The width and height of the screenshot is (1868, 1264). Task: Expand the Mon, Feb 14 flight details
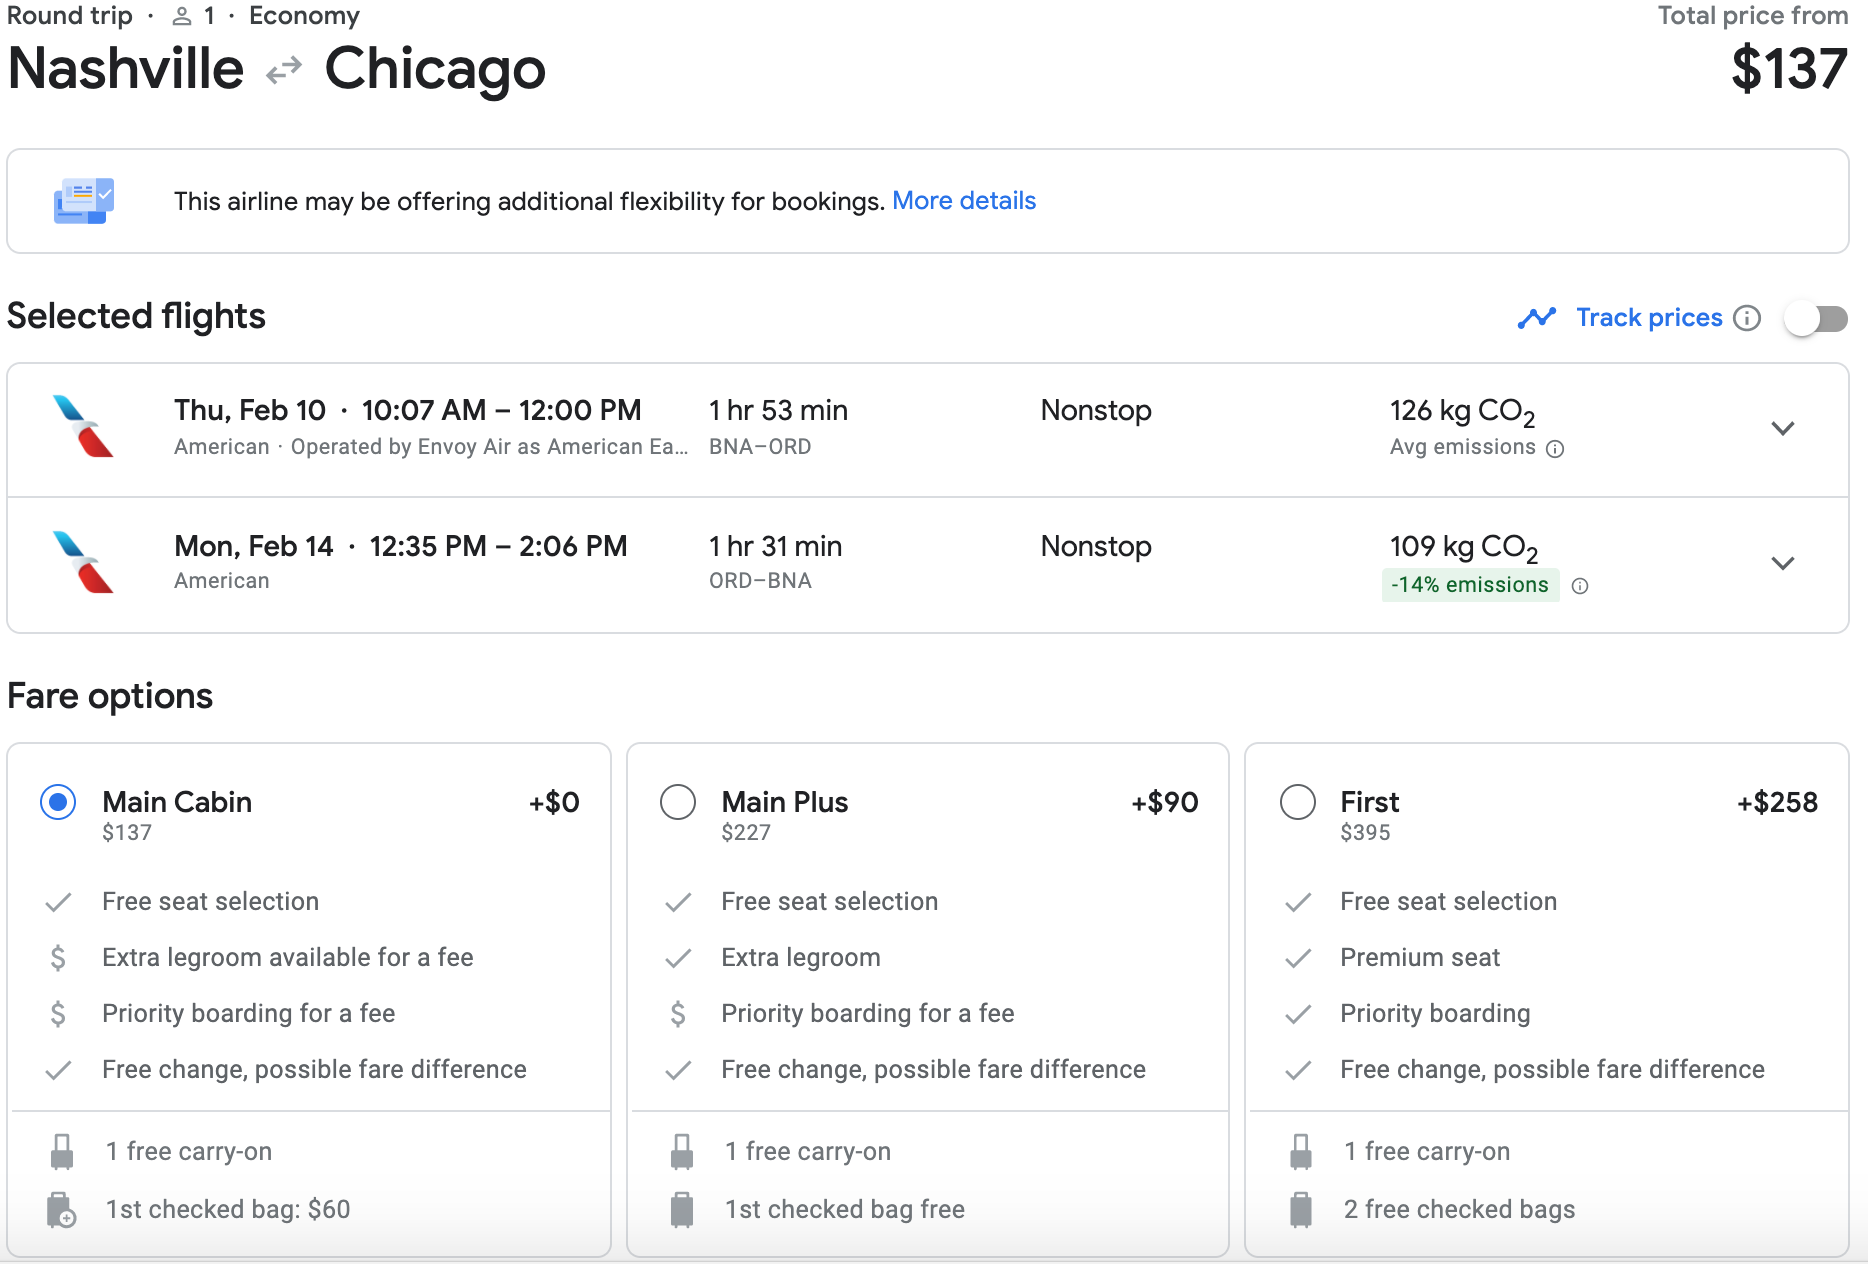(x=1782, y=564)
